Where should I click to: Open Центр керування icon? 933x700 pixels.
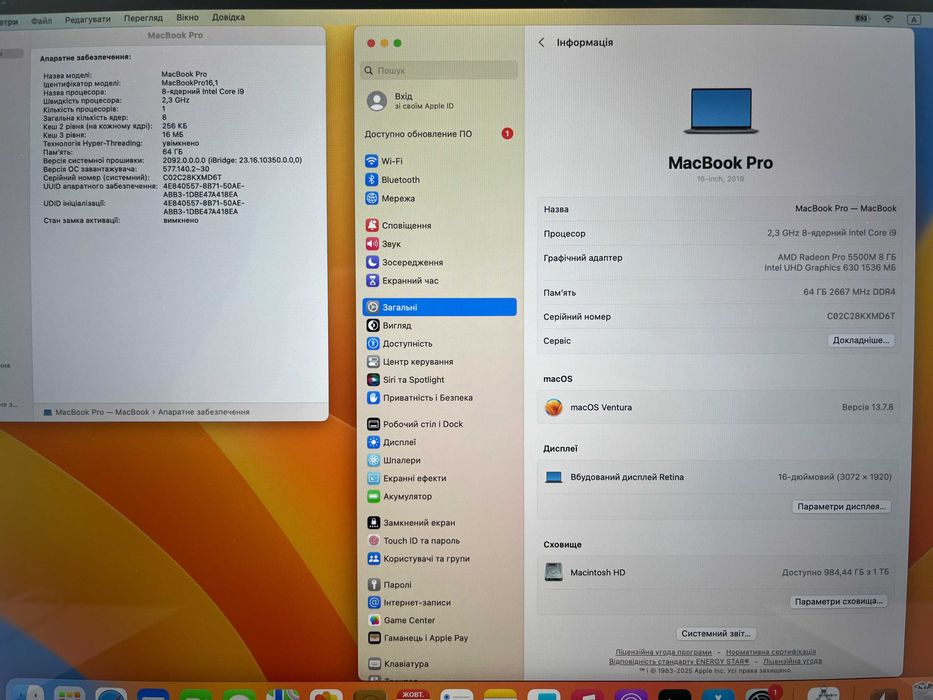(x=372, y=361)
